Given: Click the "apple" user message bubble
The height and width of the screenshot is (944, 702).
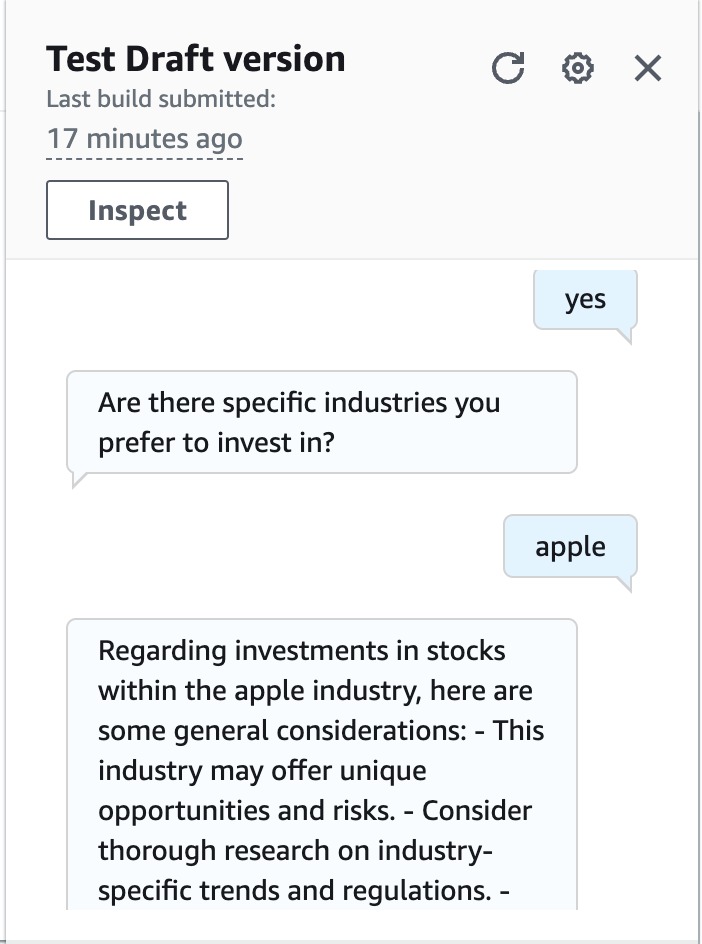Looking at the screenshot, I should [x=570, y=546].
